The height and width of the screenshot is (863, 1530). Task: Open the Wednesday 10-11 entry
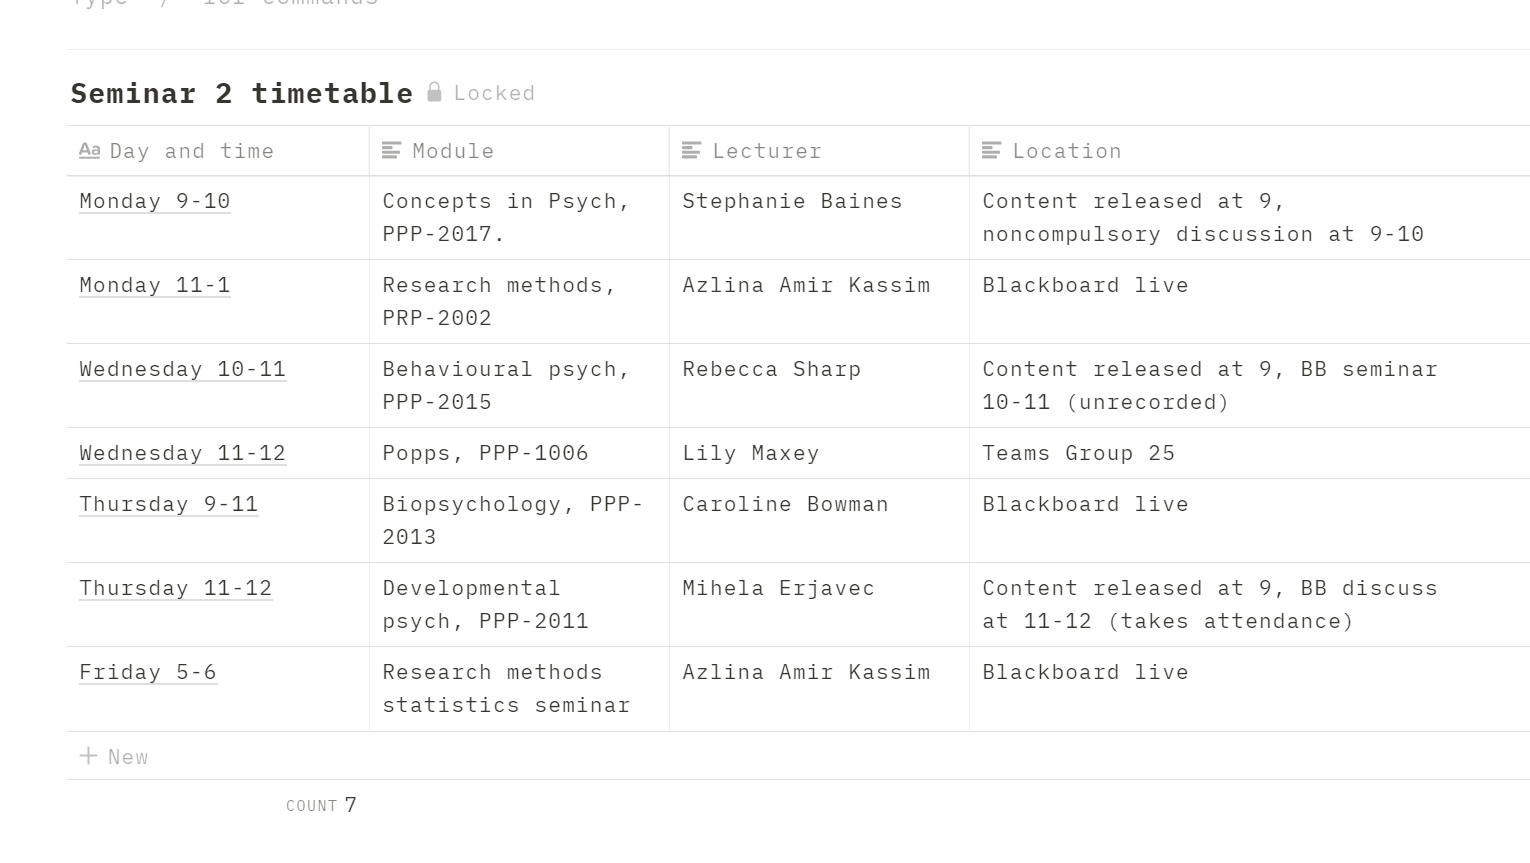pyautogui.click(x=183, y=369)
